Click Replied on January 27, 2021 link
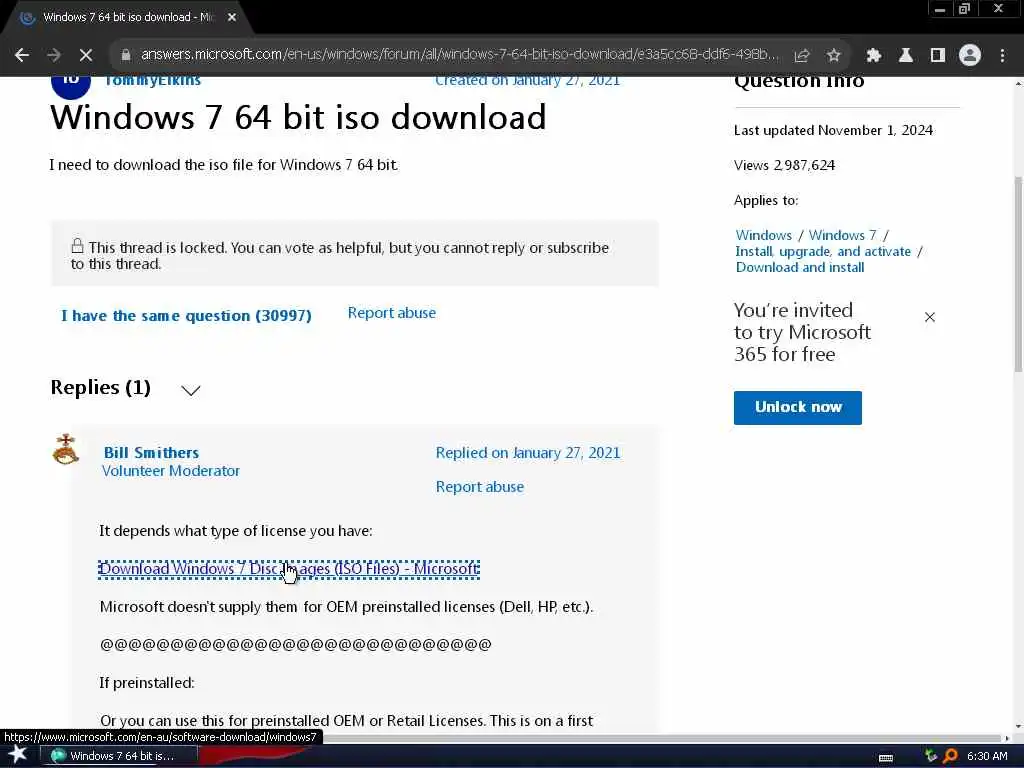The width and height of the screenshot is (1024, 768). point(528,453)
